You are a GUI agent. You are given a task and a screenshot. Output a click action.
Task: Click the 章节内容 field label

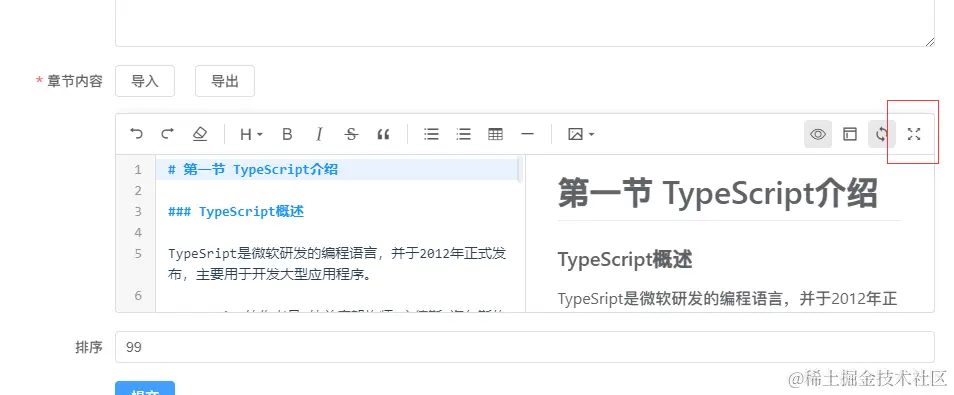[x=75, y=82]
